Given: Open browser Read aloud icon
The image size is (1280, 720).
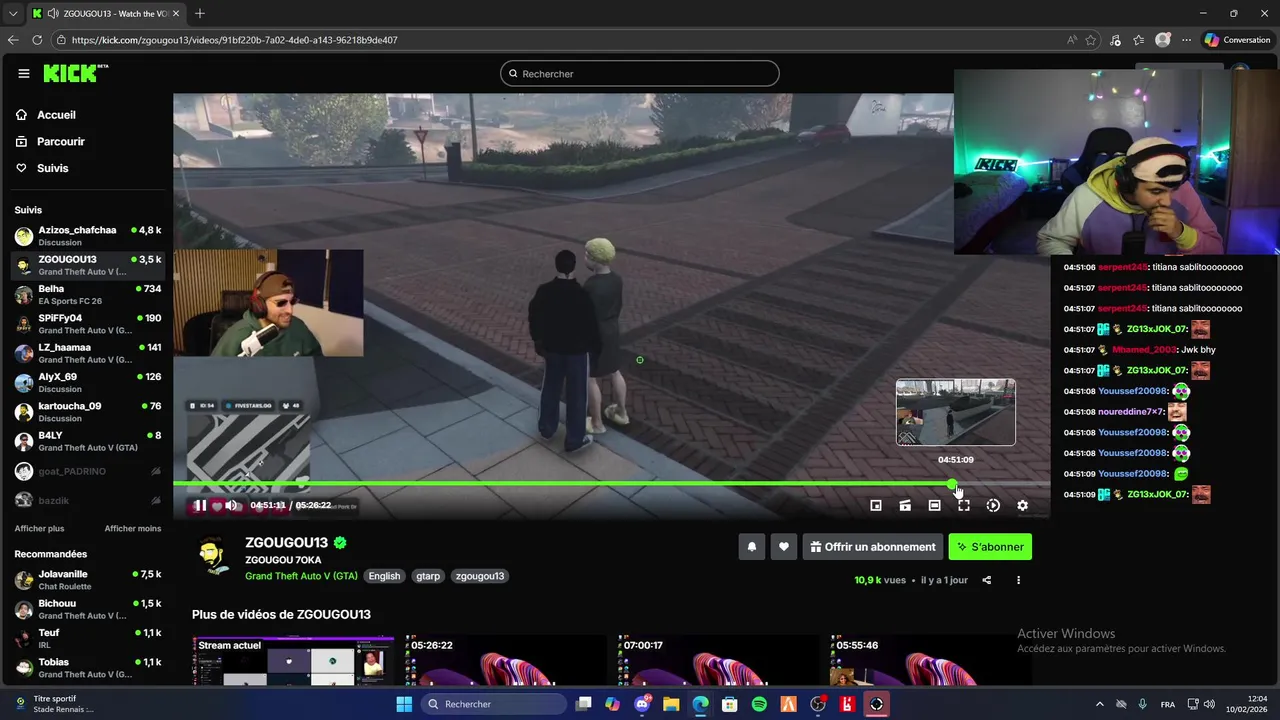Looking at the screenshot, I should tap(1072, 40).
